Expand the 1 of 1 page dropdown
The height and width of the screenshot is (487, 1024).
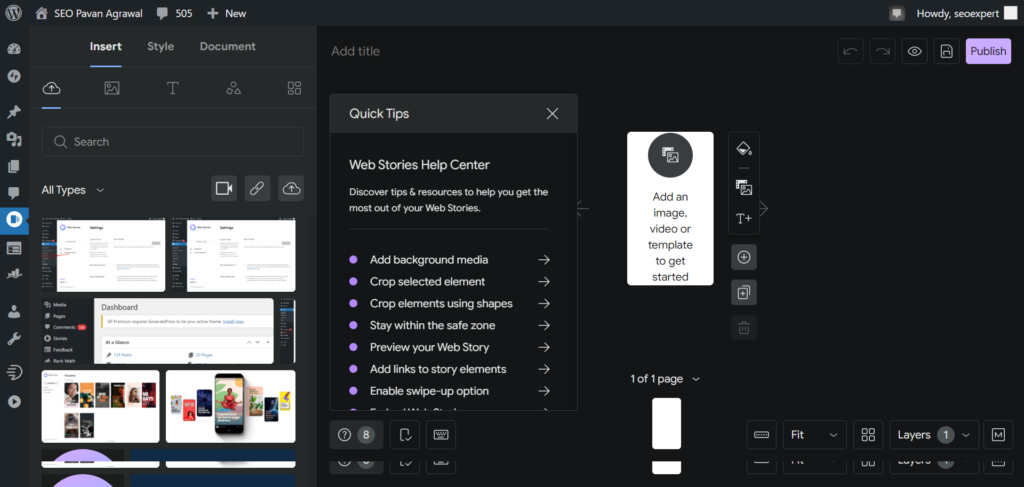click(665, 379)
